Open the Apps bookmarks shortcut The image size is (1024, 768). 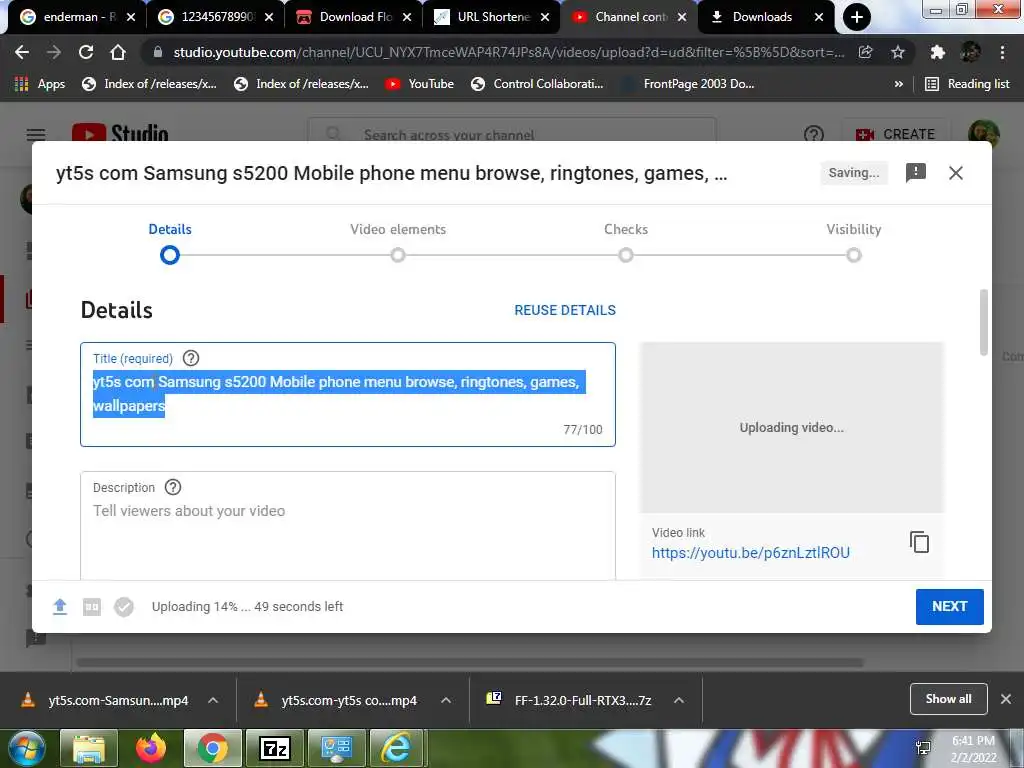pos(39,84)
